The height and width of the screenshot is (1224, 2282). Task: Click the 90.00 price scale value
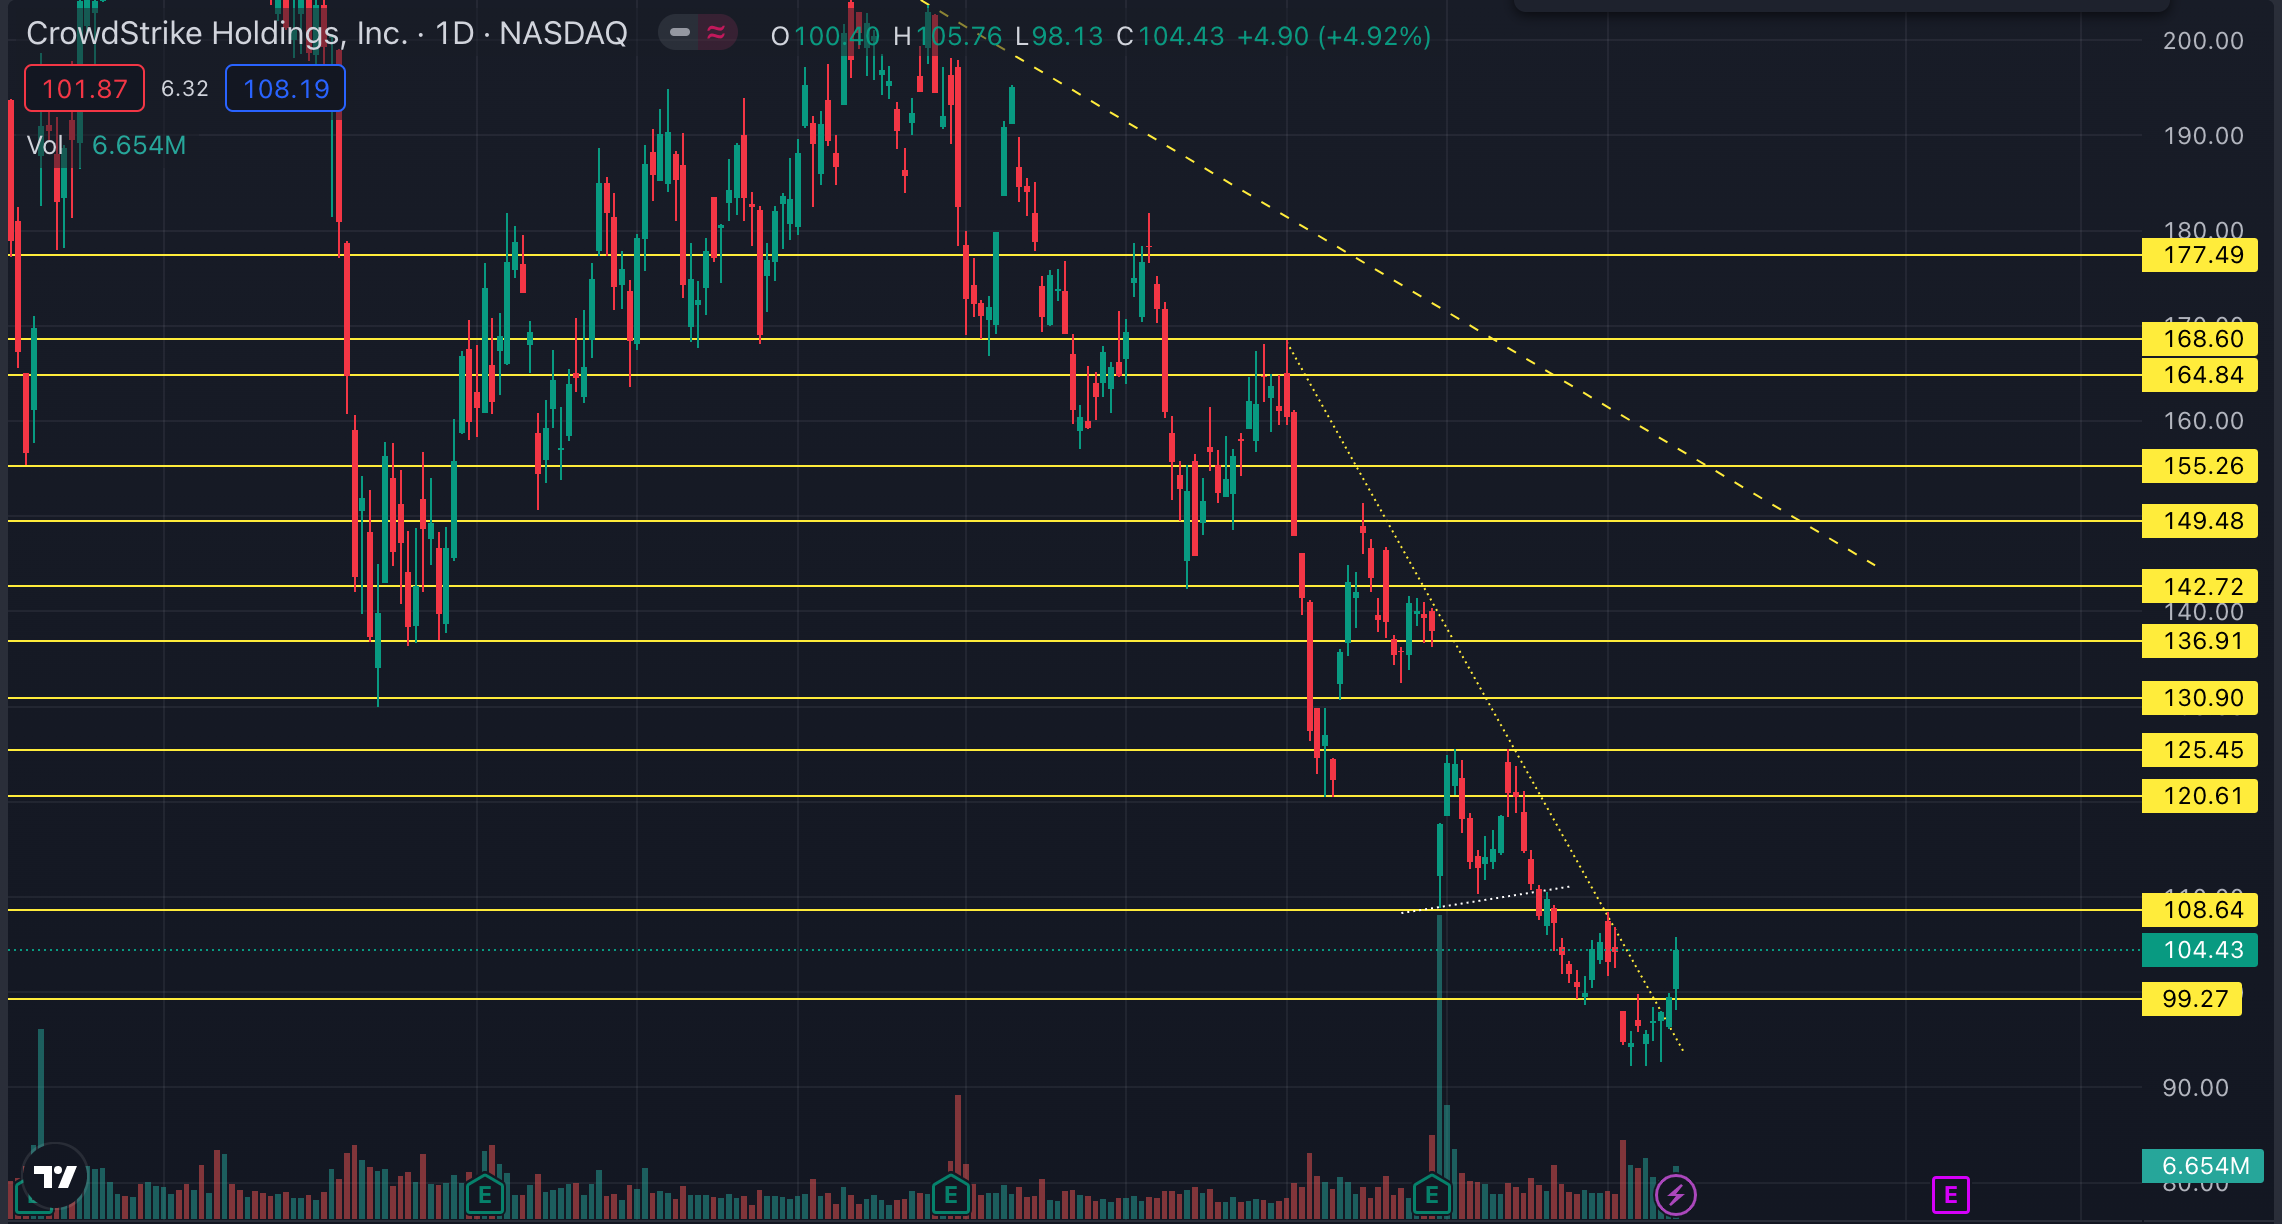(x=2195, y=1088)
